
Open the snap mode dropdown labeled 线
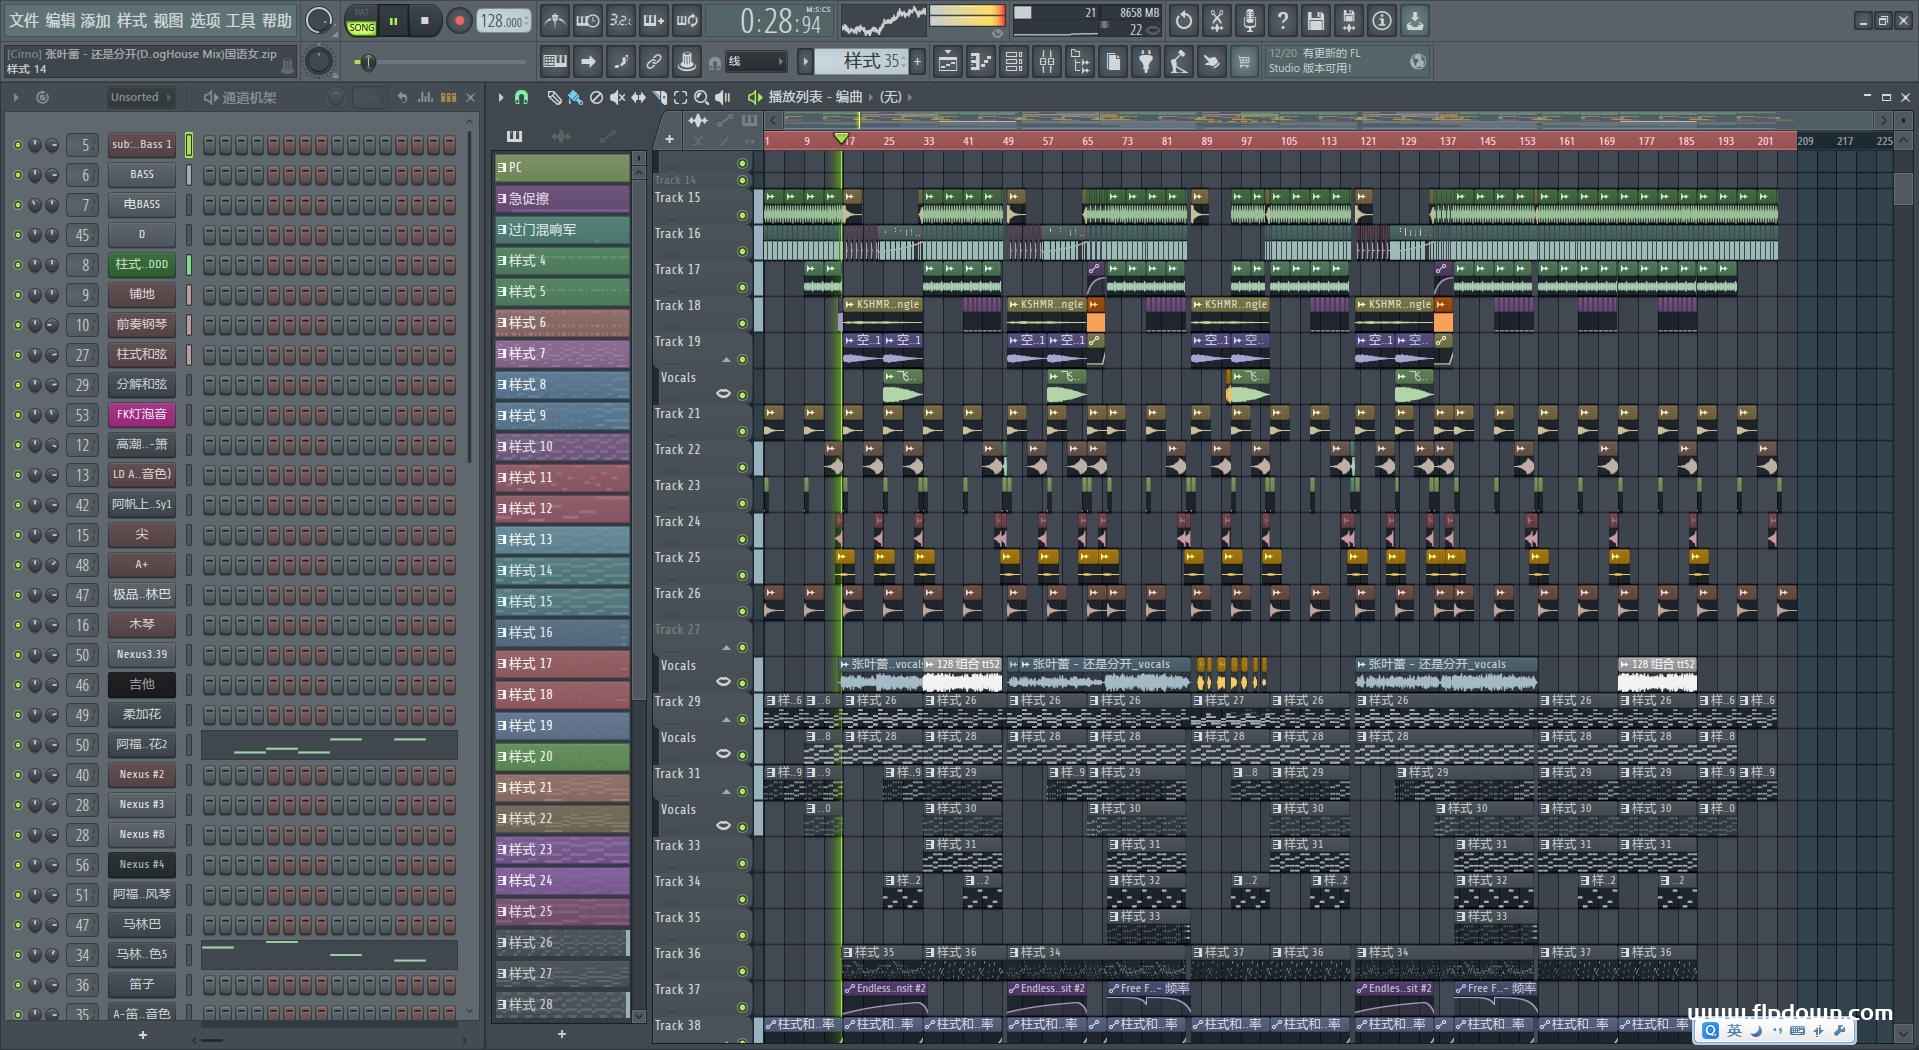(x=754, y=62)
